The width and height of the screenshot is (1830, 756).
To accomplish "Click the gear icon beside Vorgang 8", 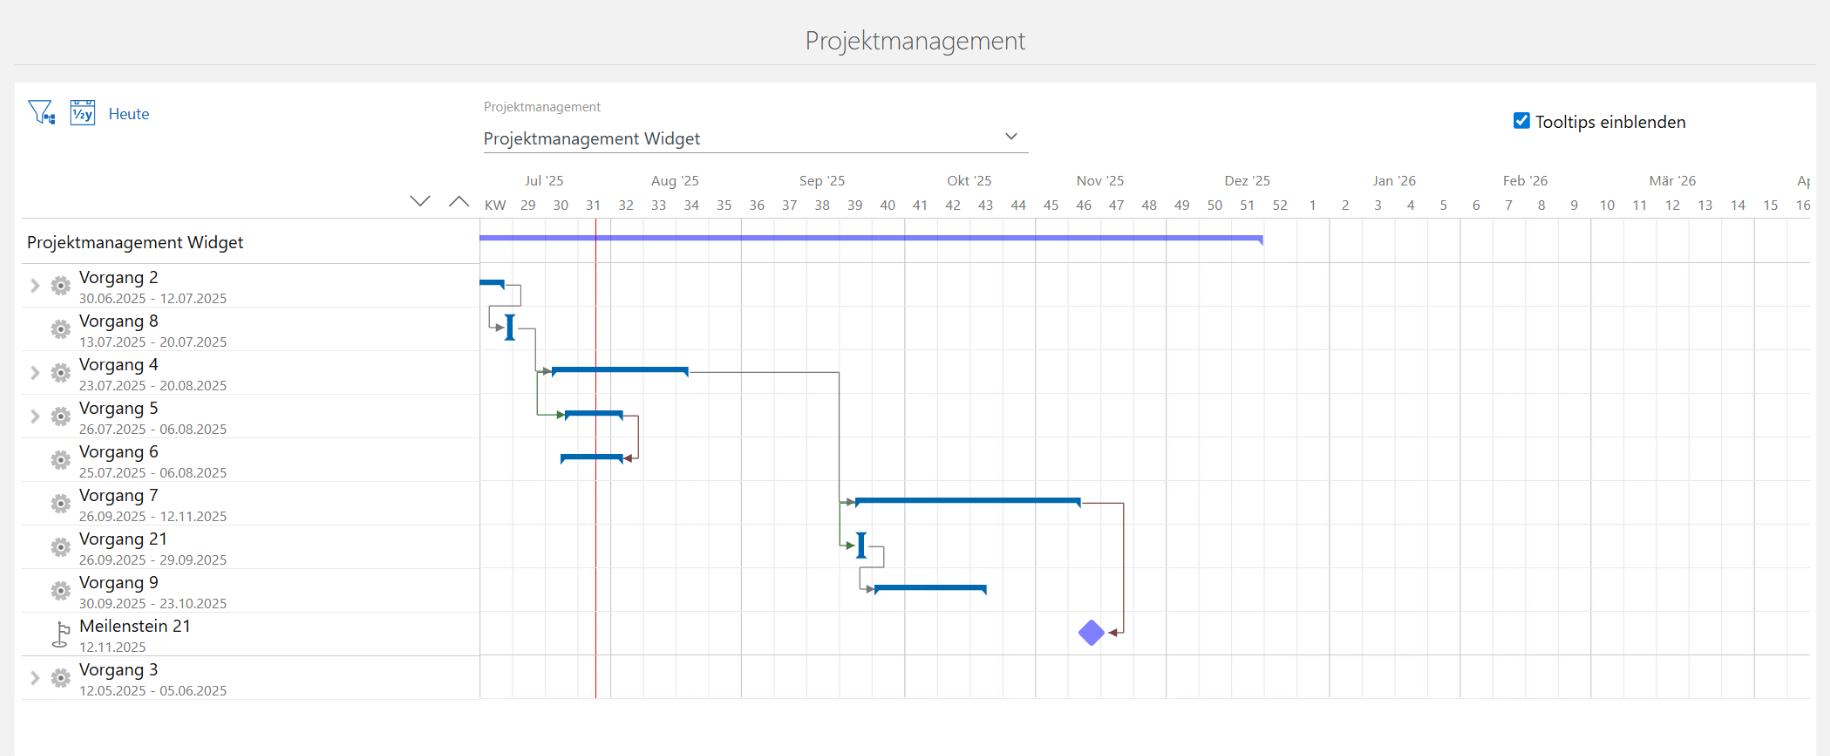I will [x=61, y=330].
